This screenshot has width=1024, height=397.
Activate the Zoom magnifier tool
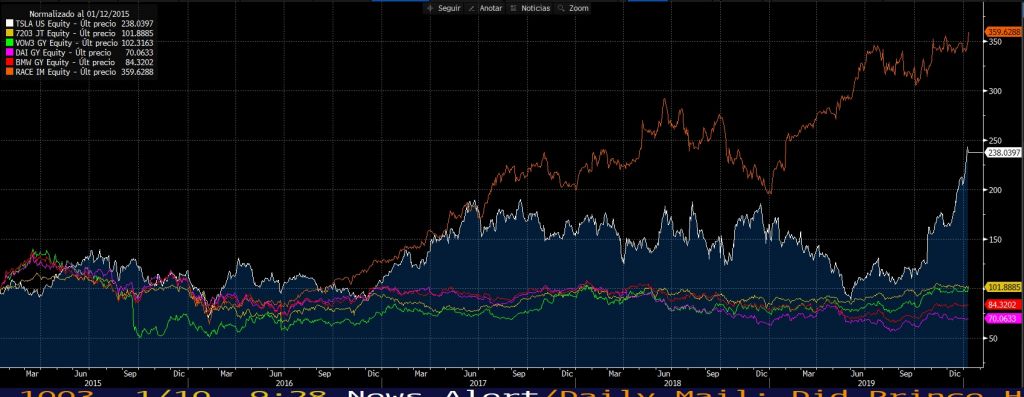click(573, 8)
